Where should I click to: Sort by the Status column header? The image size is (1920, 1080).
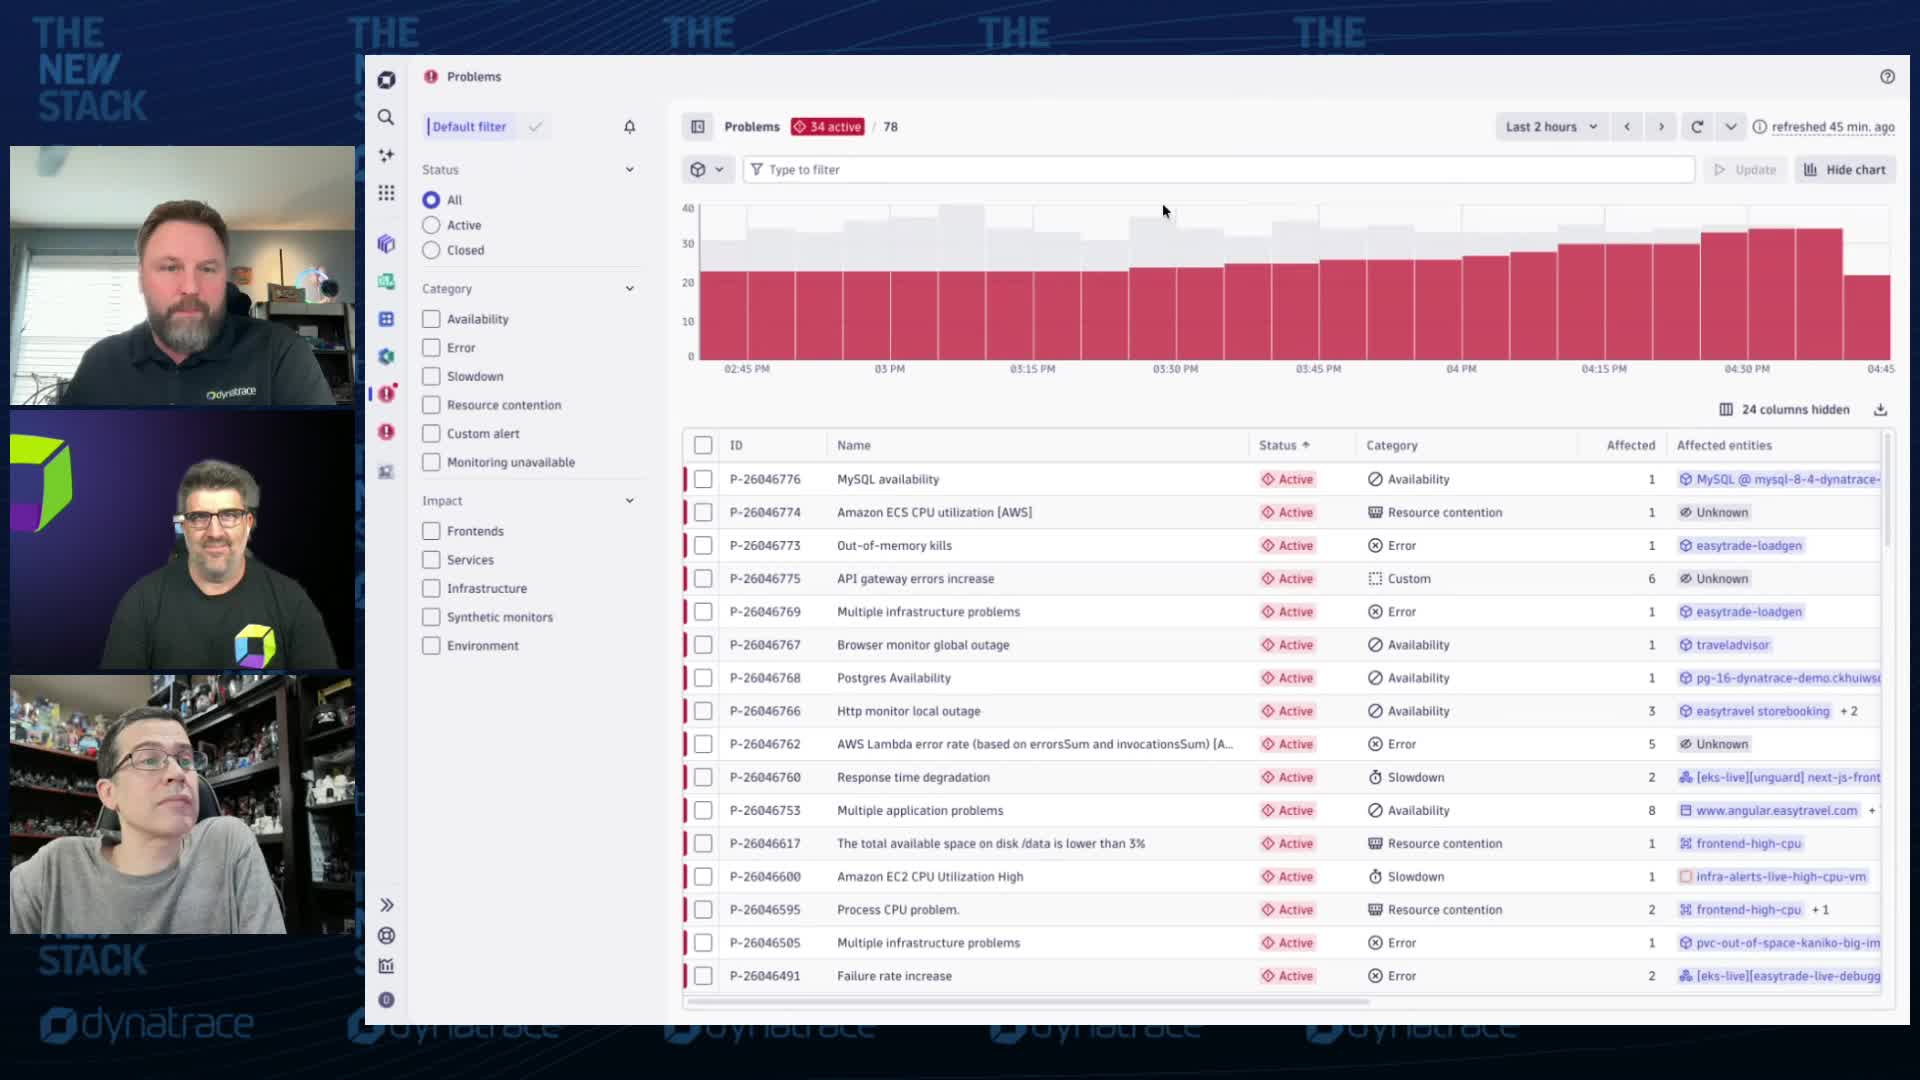tap(1284, 446)
